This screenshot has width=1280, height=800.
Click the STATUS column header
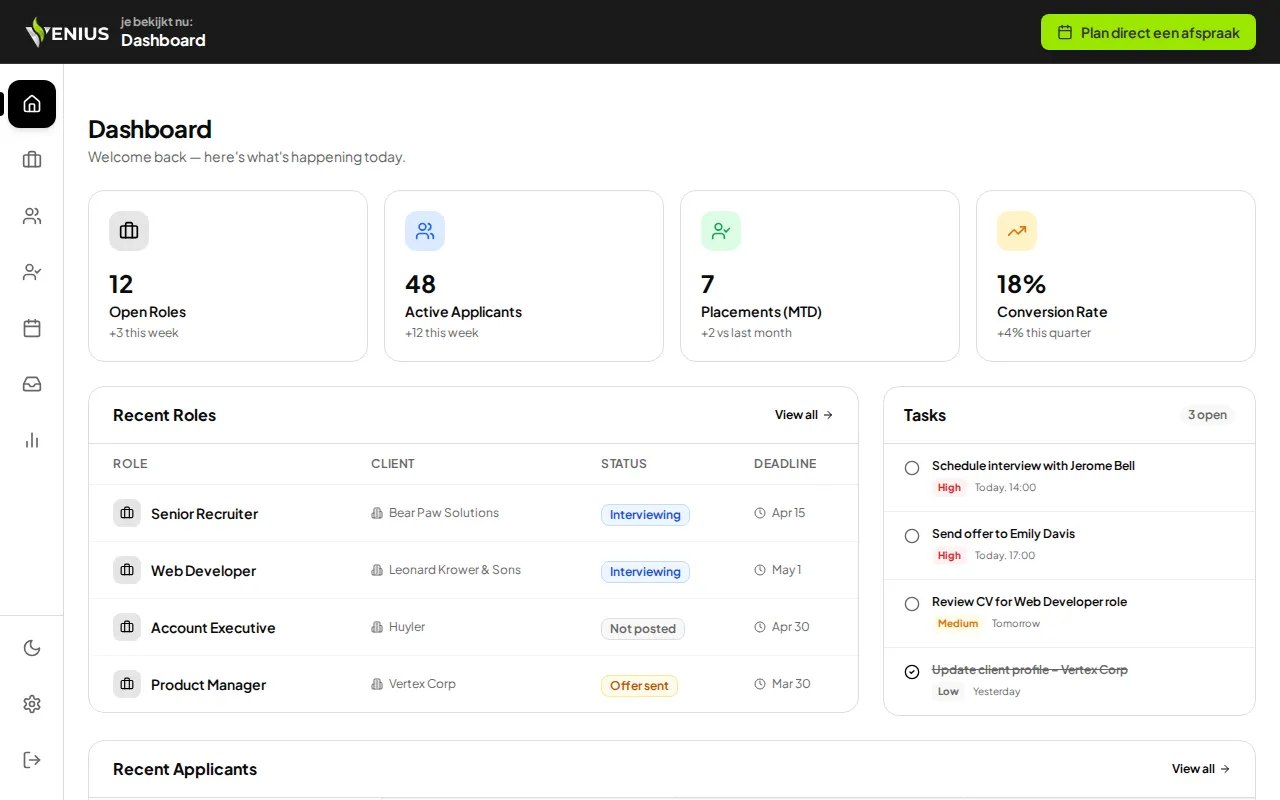(x=624, y=464)
